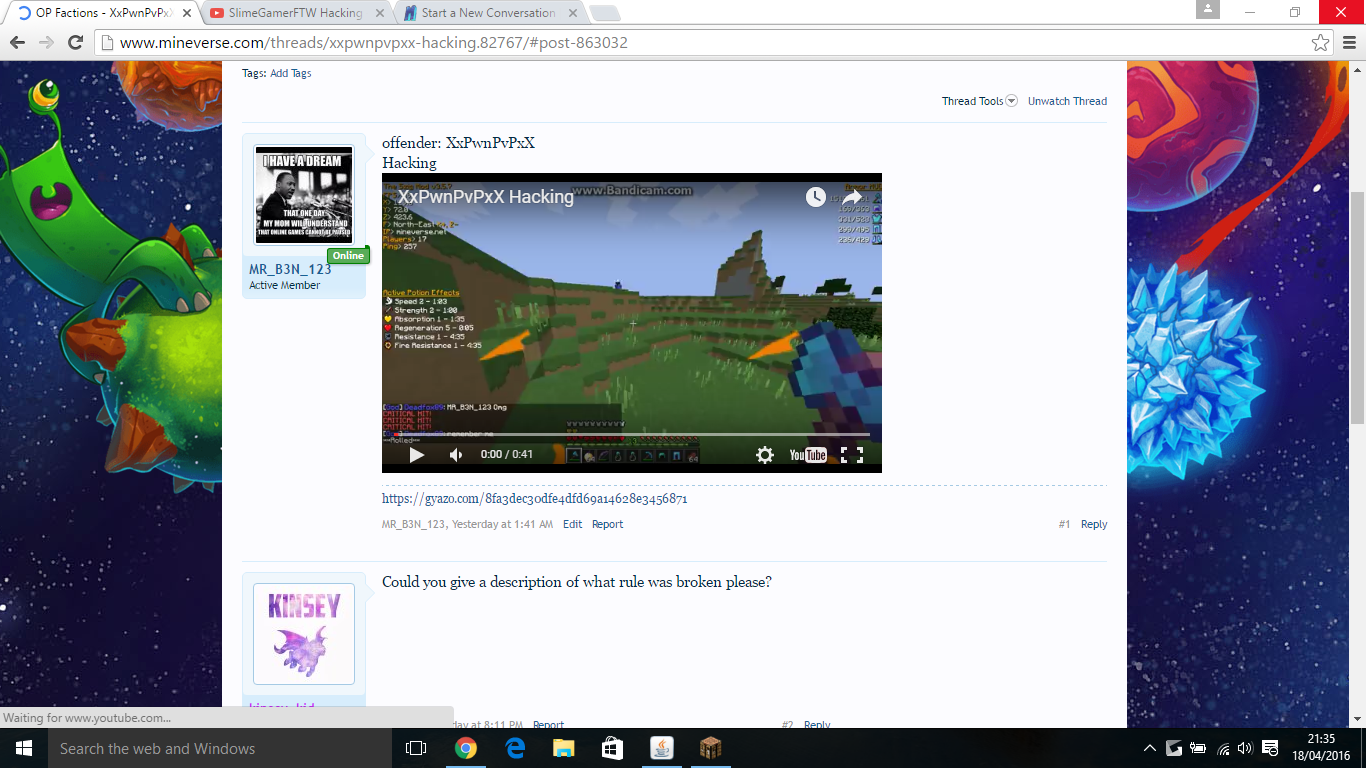Expand hidden system tray icons

pos(1149,748)
